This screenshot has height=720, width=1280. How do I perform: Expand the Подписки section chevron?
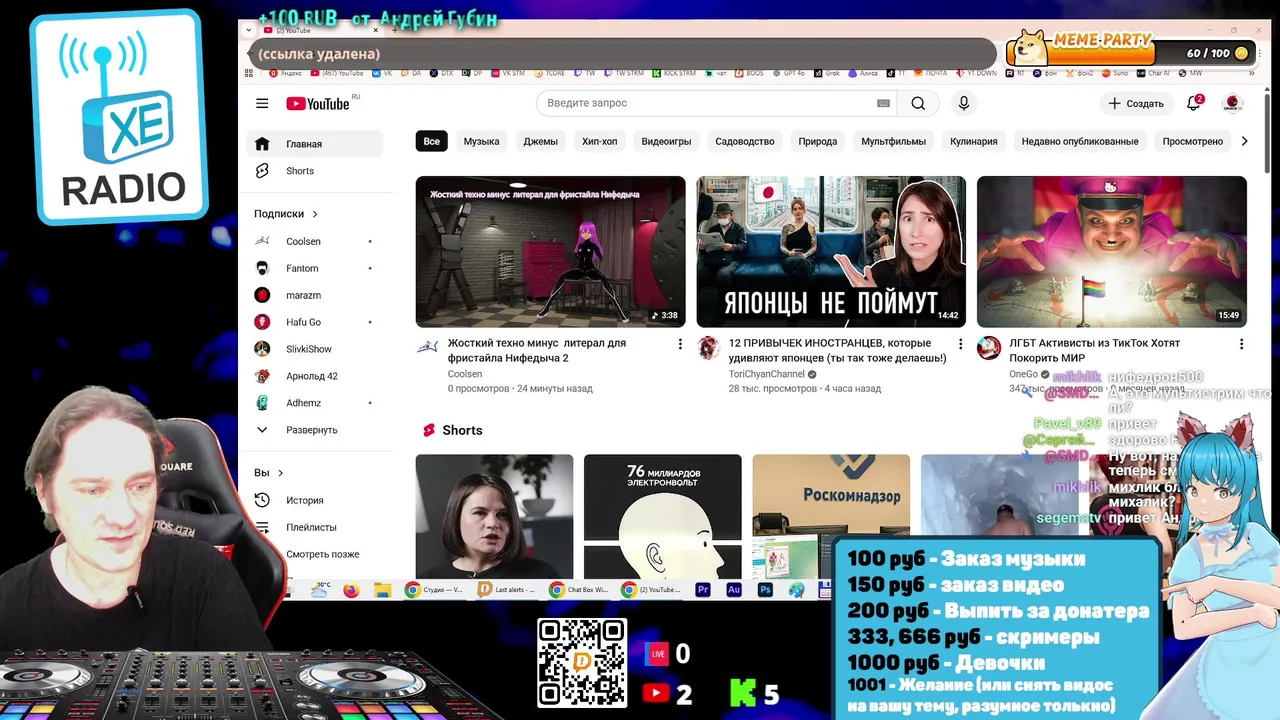click(x=315, y=214)
